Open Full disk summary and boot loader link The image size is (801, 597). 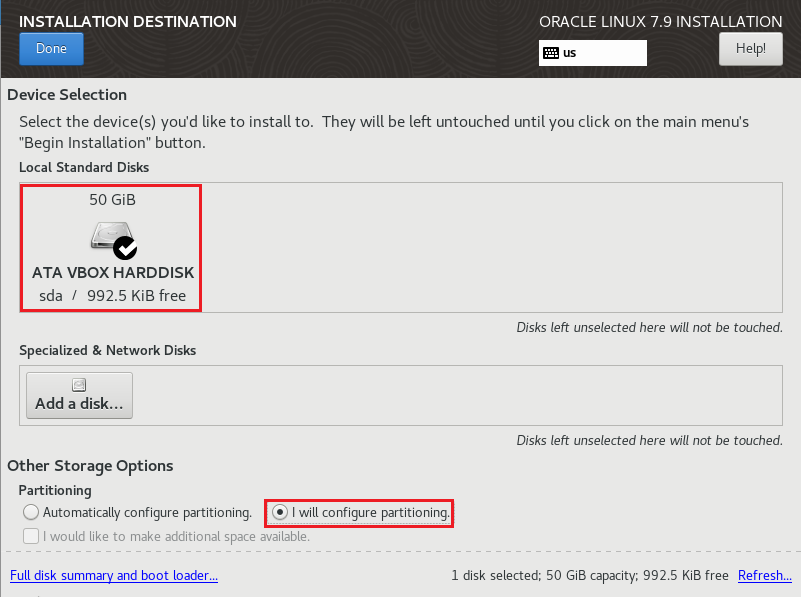pos(114,576)
